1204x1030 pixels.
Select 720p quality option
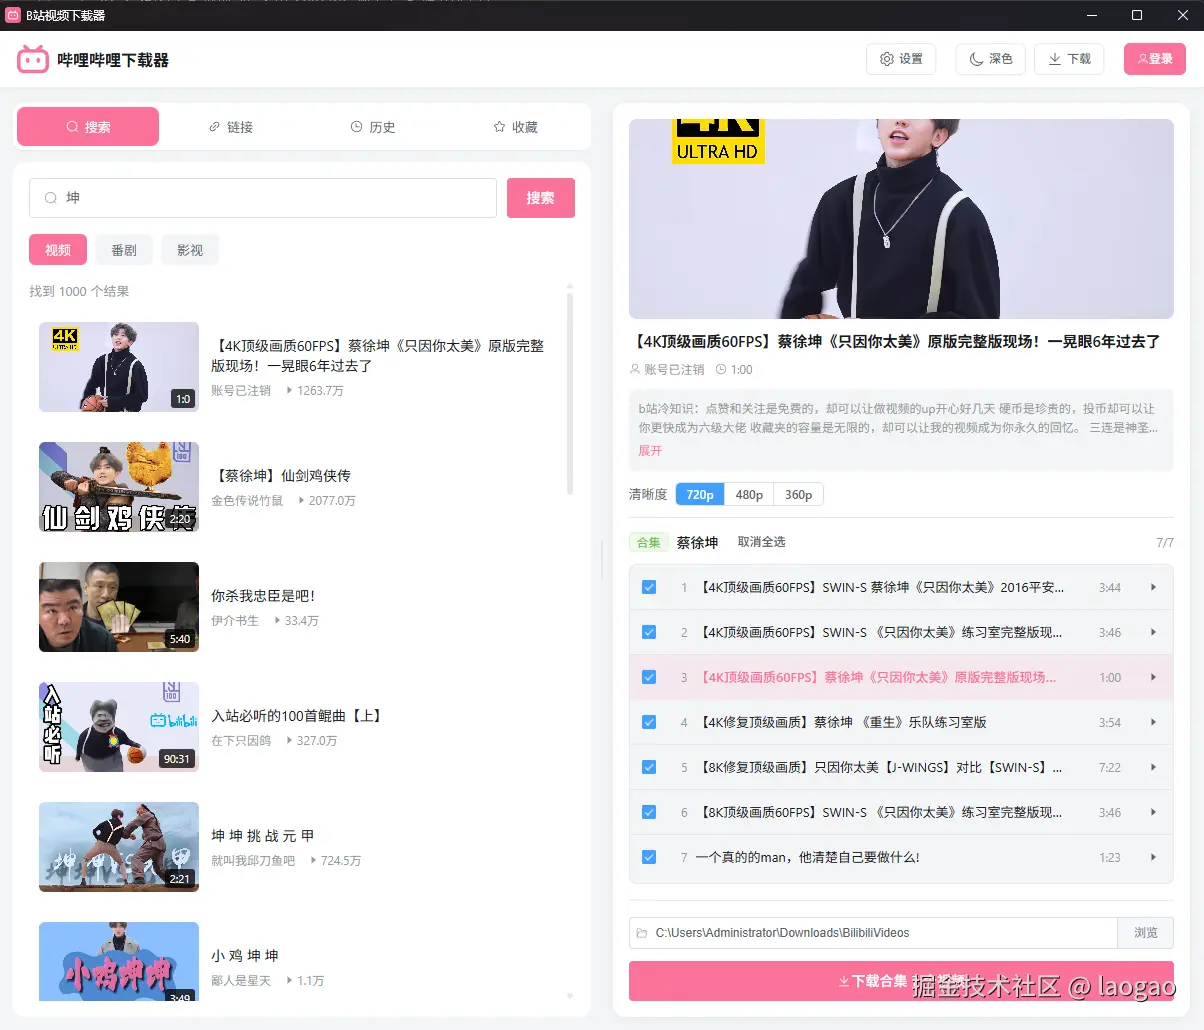point(700,495)
